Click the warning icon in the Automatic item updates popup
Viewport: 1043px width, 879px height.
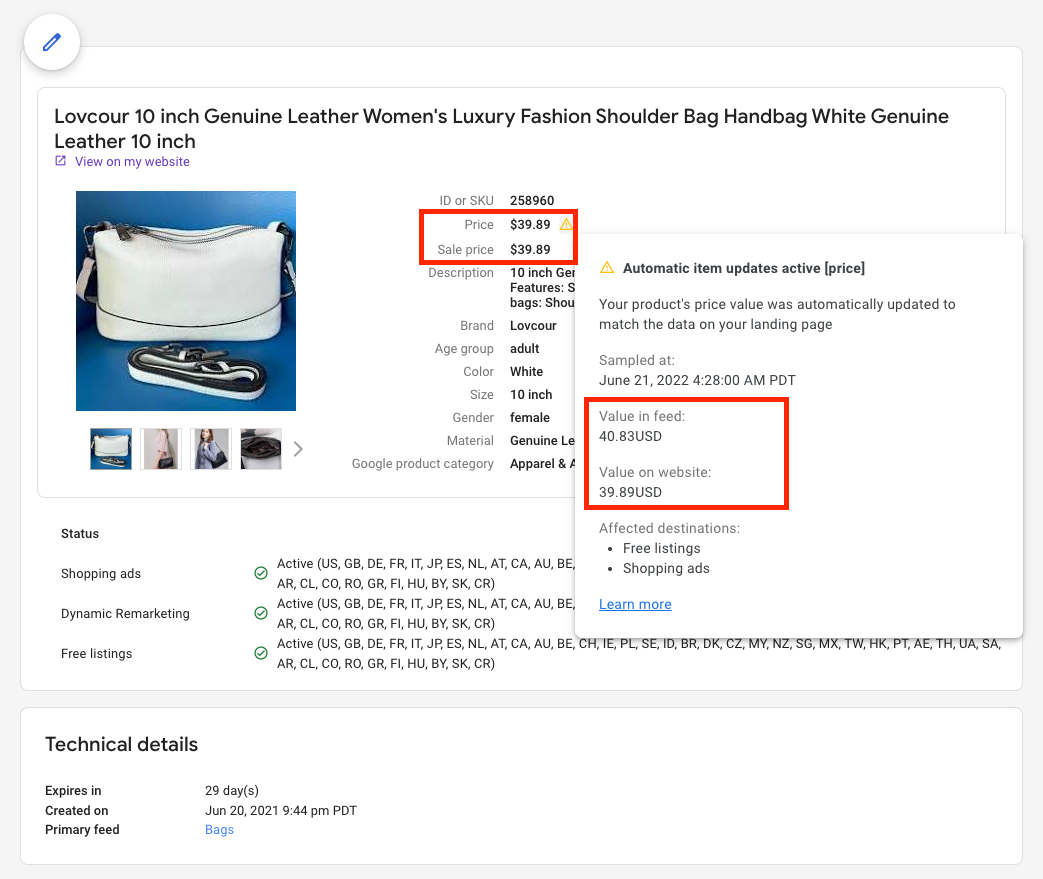click(x=607, y=267)
